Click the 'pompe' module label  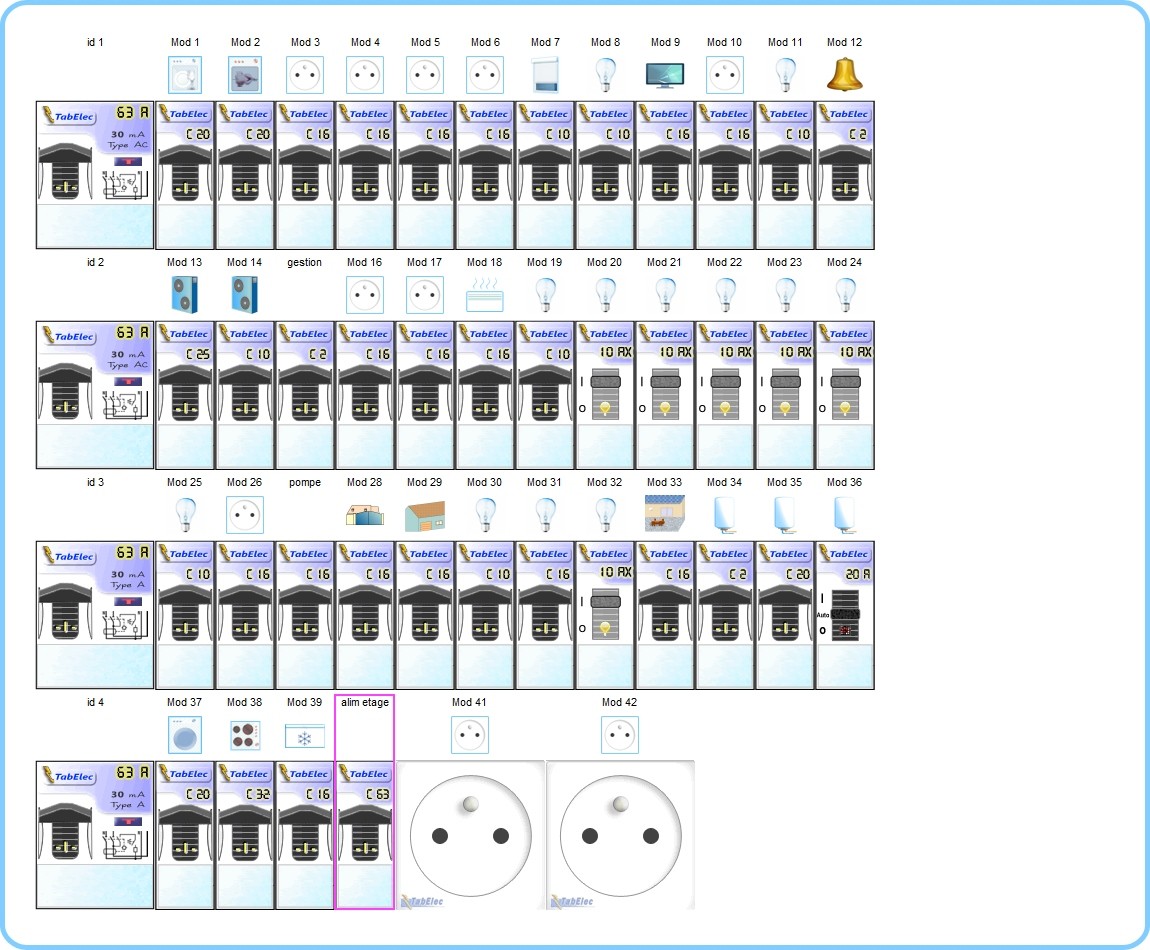[305, 483]
